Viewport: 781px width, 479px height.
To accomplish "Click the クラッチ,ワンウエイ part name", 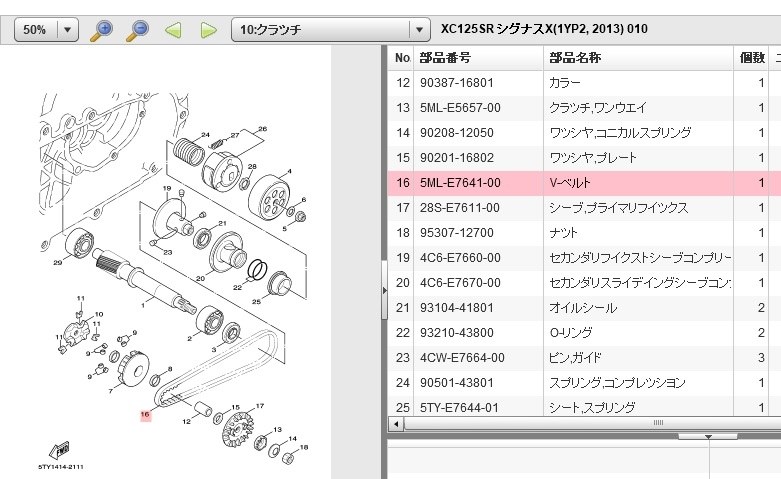I will point(598,108).
